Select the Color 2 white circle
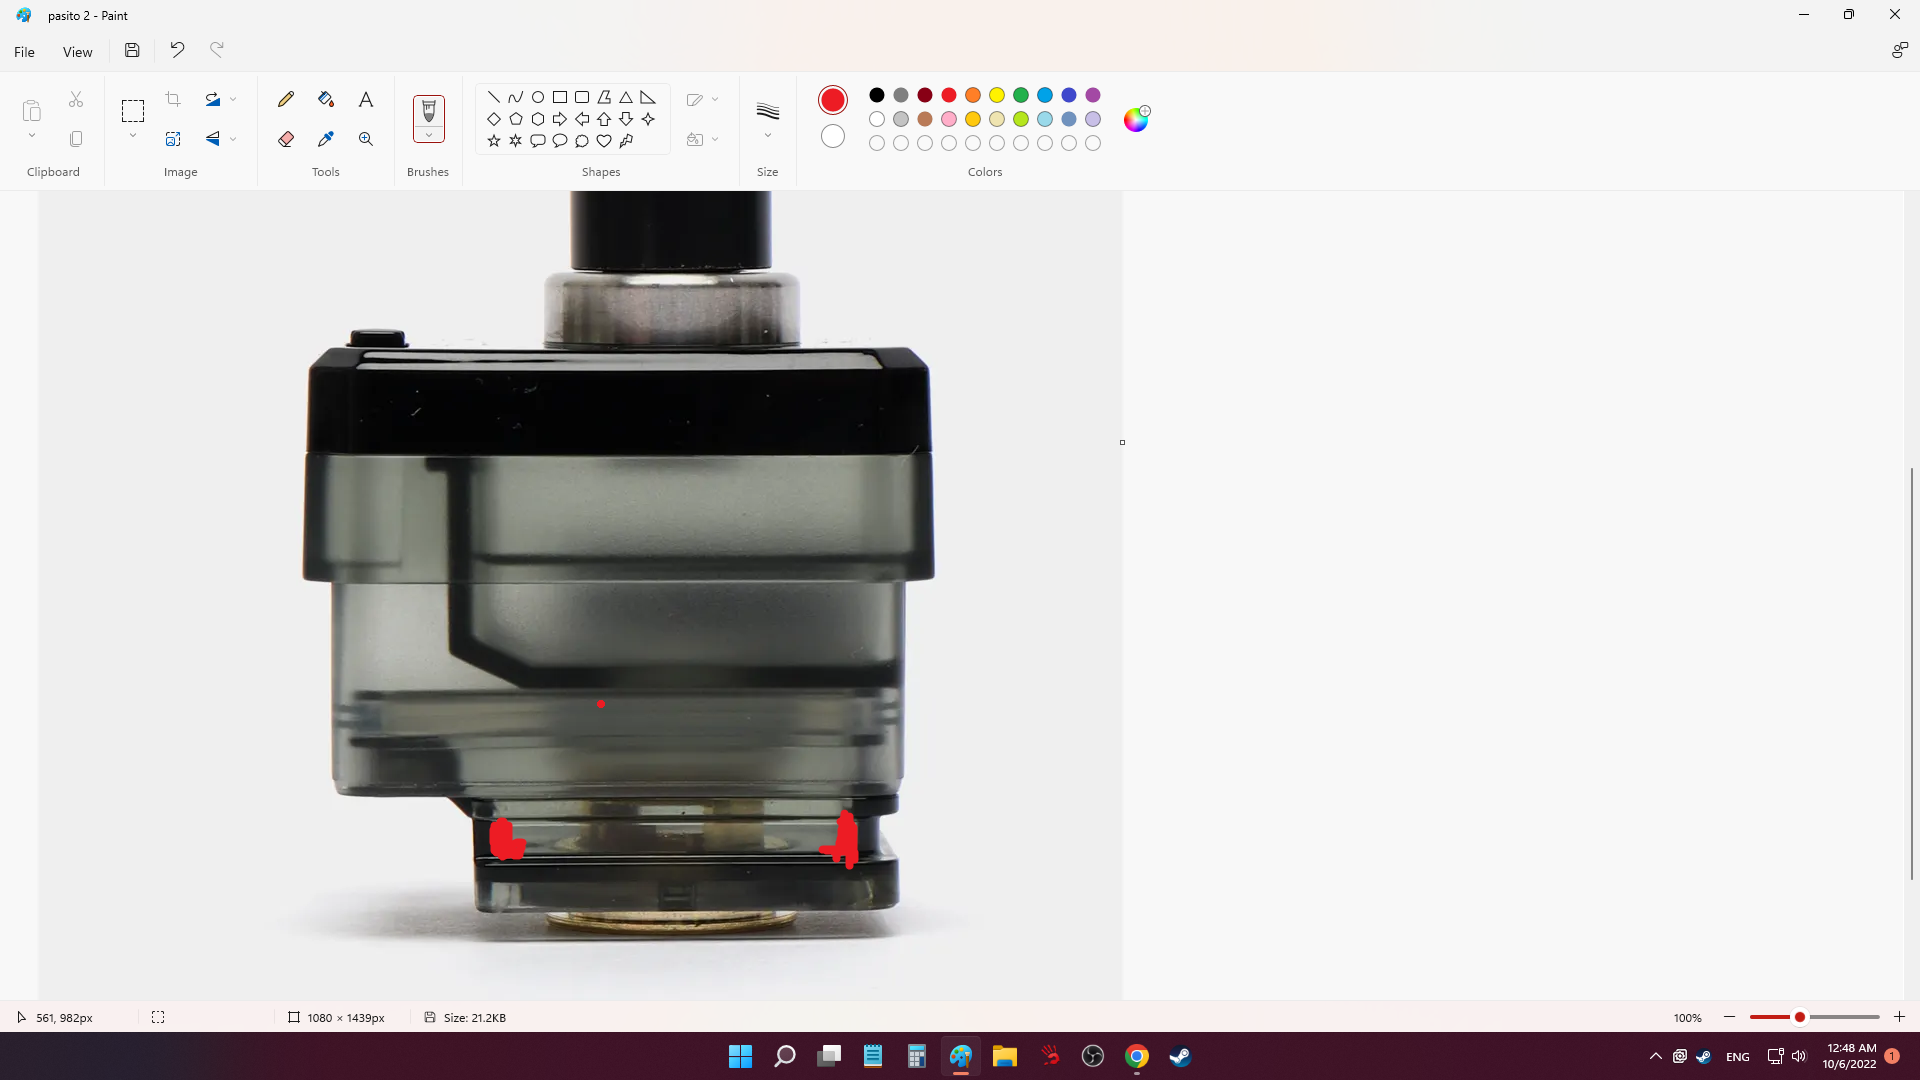 point(832,136)
